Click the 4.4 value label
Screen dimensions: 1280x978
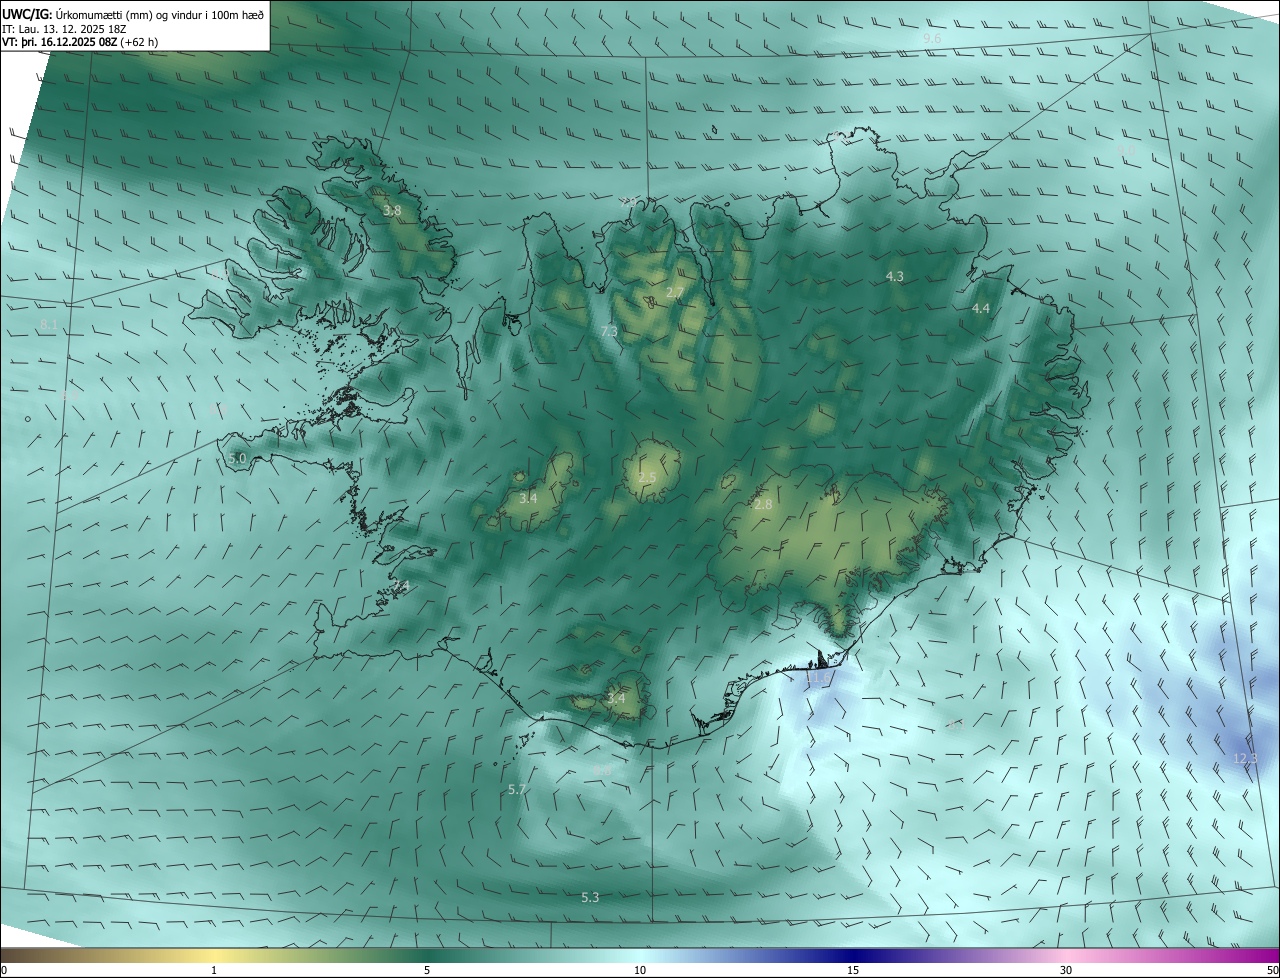[981, 309]
